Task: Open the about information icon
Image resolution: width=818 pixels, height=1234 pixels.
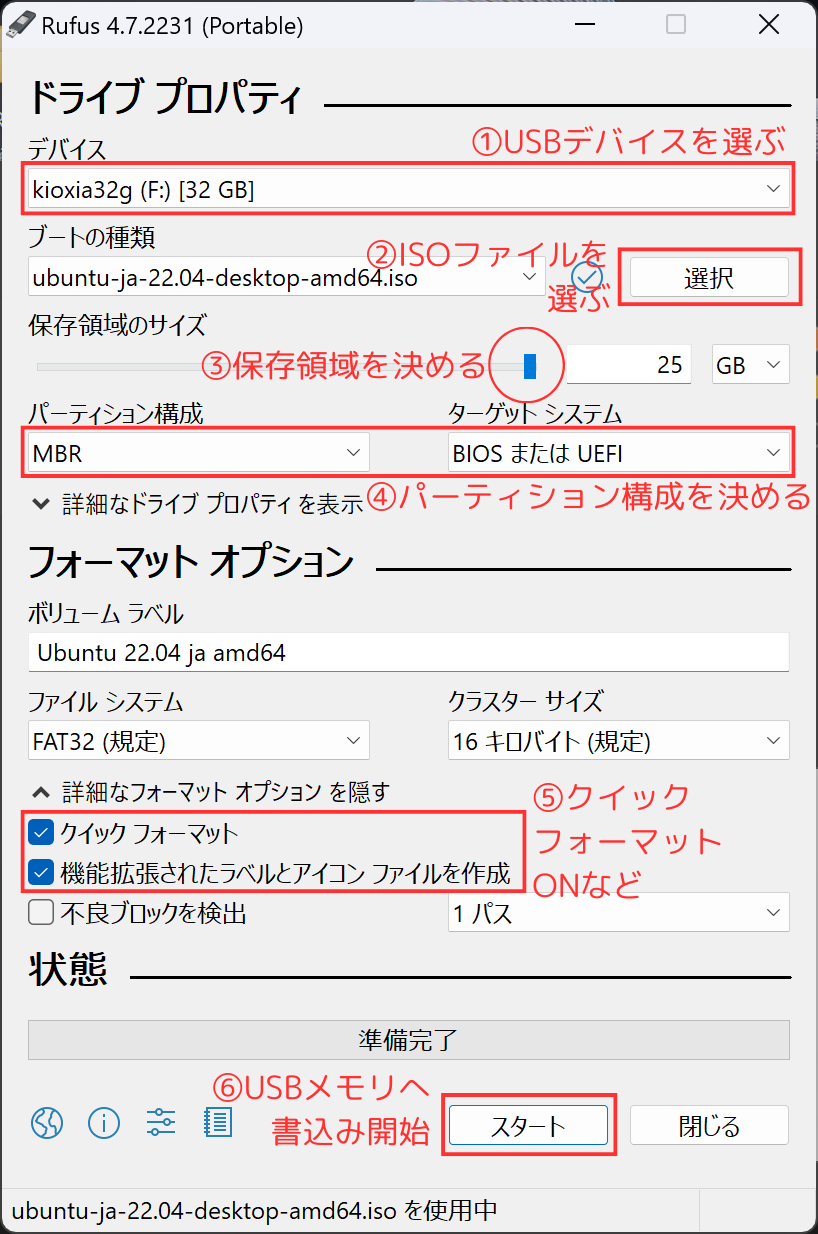Action: coord(104,1123)
